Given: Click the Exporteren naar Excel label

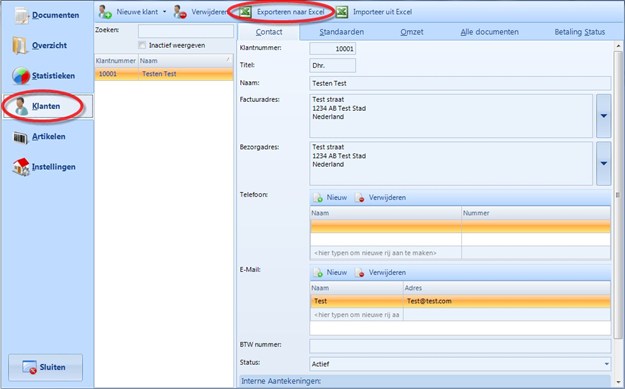Looking at the screenshot, I should [291, 12].
